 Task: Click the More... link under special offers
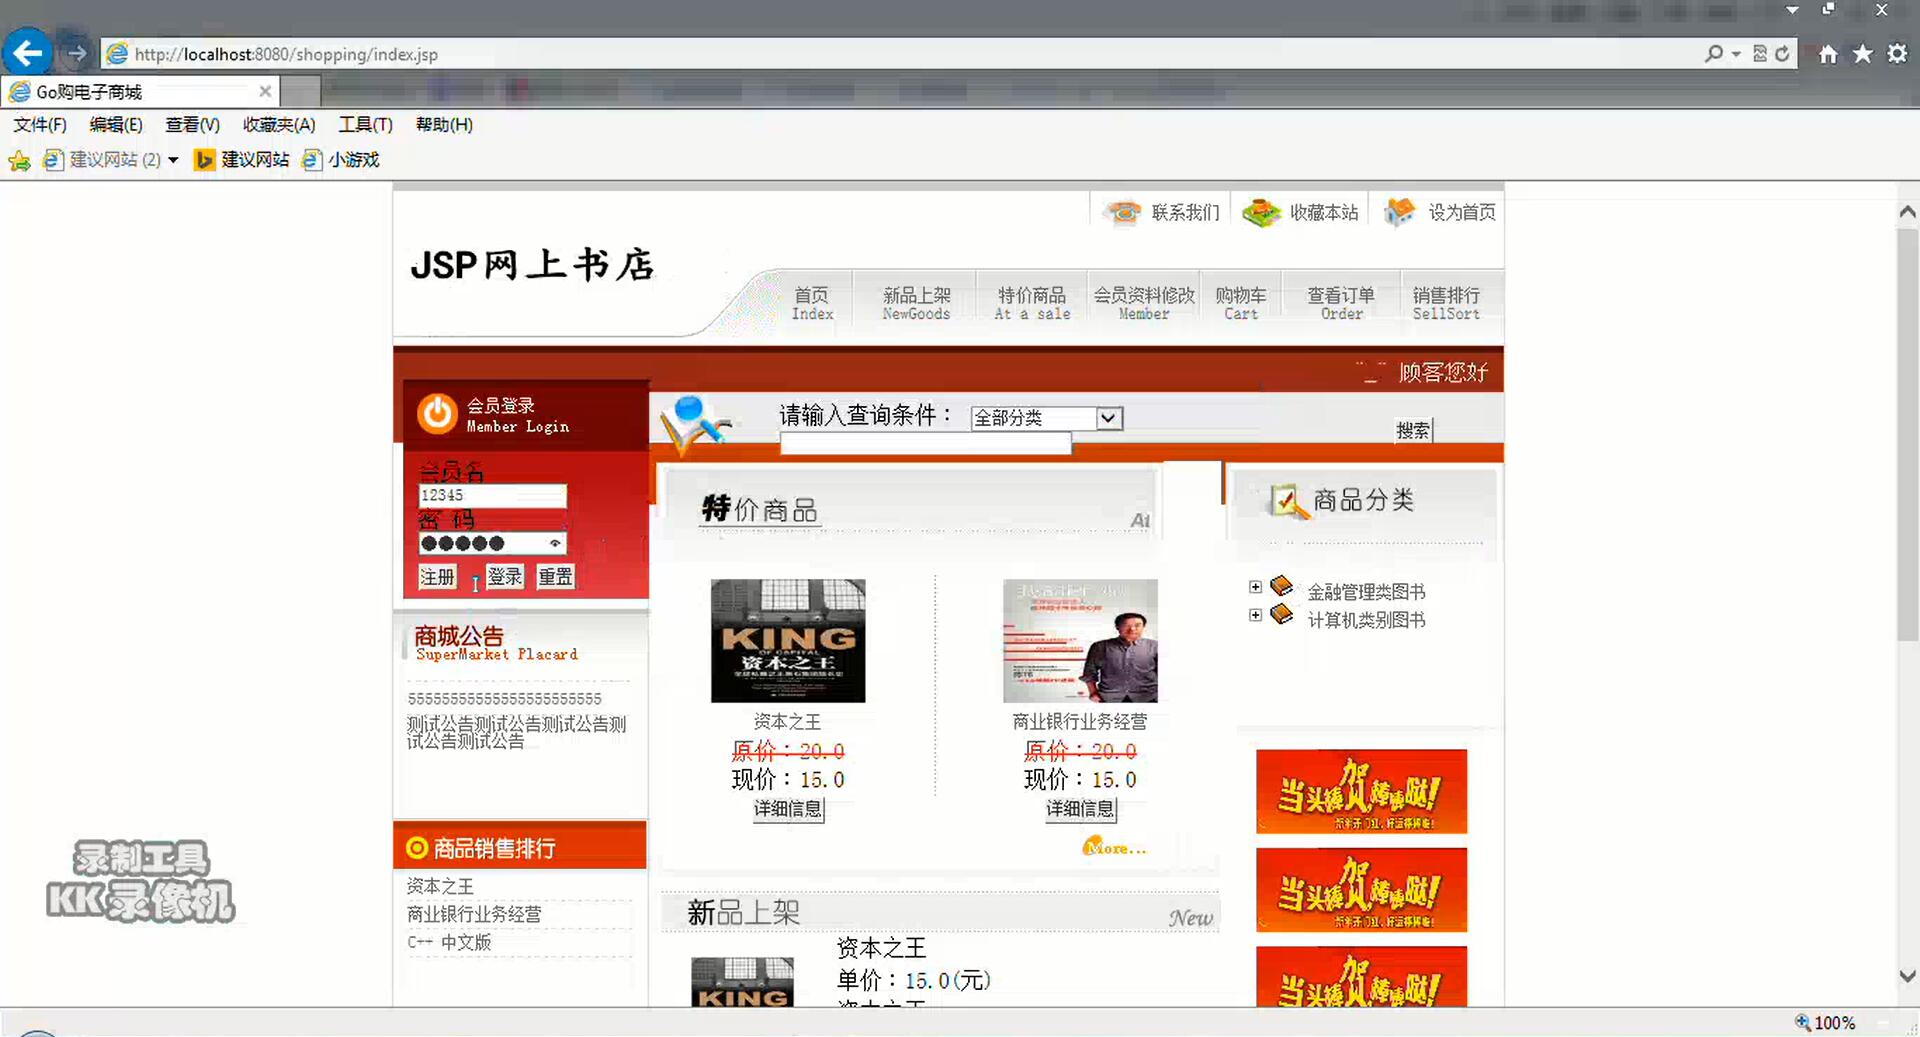click(1114, 847)
